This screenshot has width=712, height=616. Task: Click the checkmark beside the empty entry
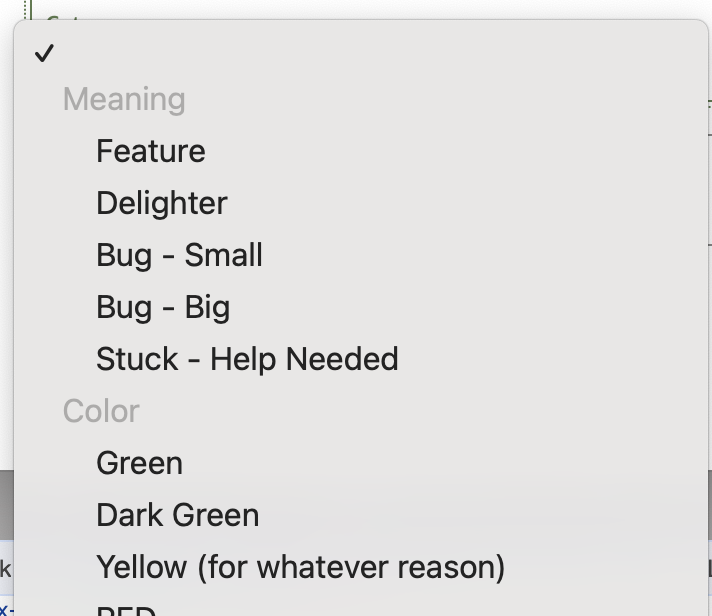tap(44, 54)
